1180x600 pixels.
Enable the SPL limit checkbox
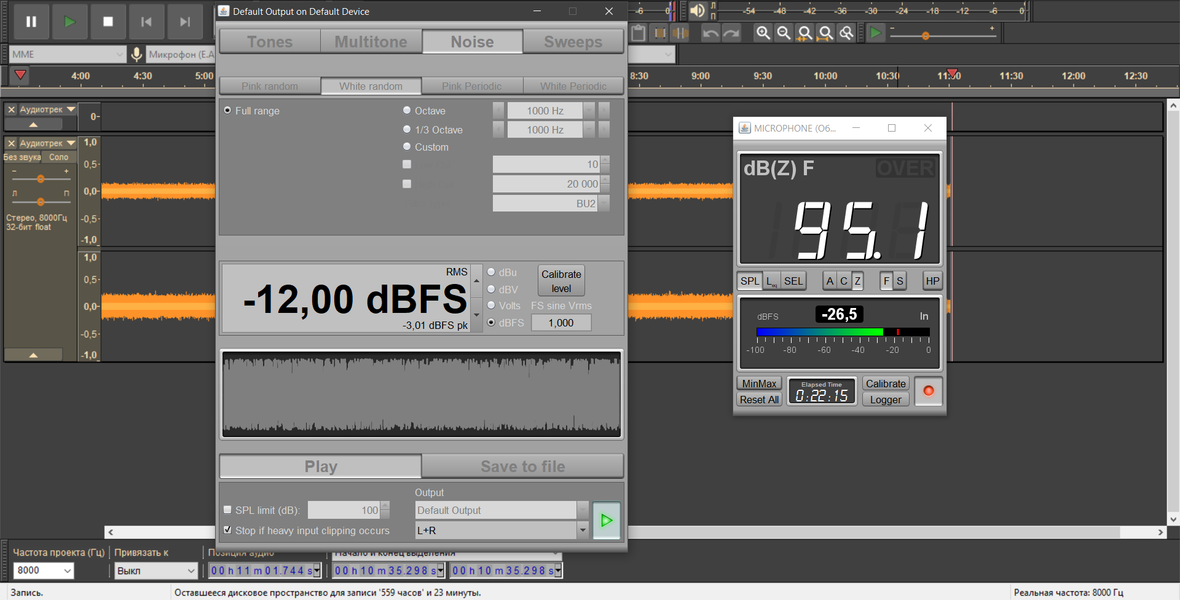click(227, 510)
